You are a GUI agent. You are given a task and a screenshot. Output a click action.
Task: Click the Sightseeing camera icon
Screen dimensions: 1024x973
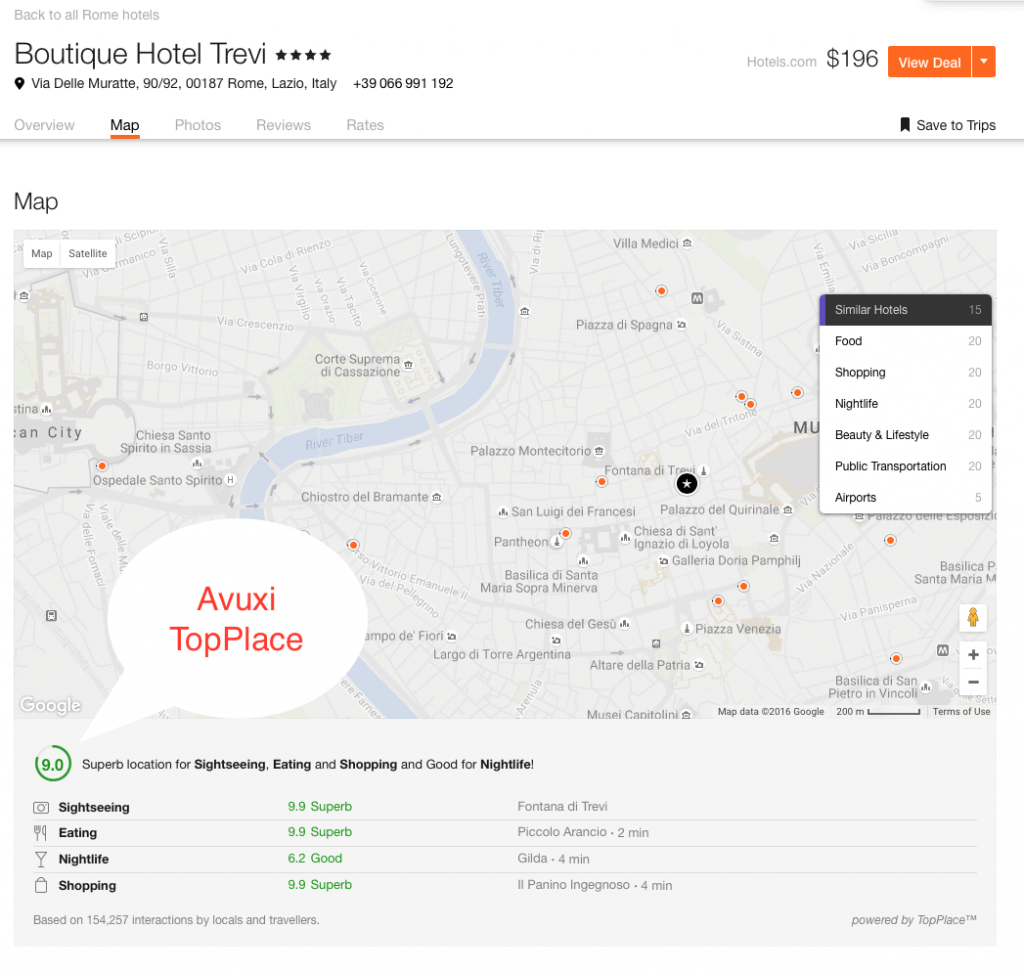(41, 808)
